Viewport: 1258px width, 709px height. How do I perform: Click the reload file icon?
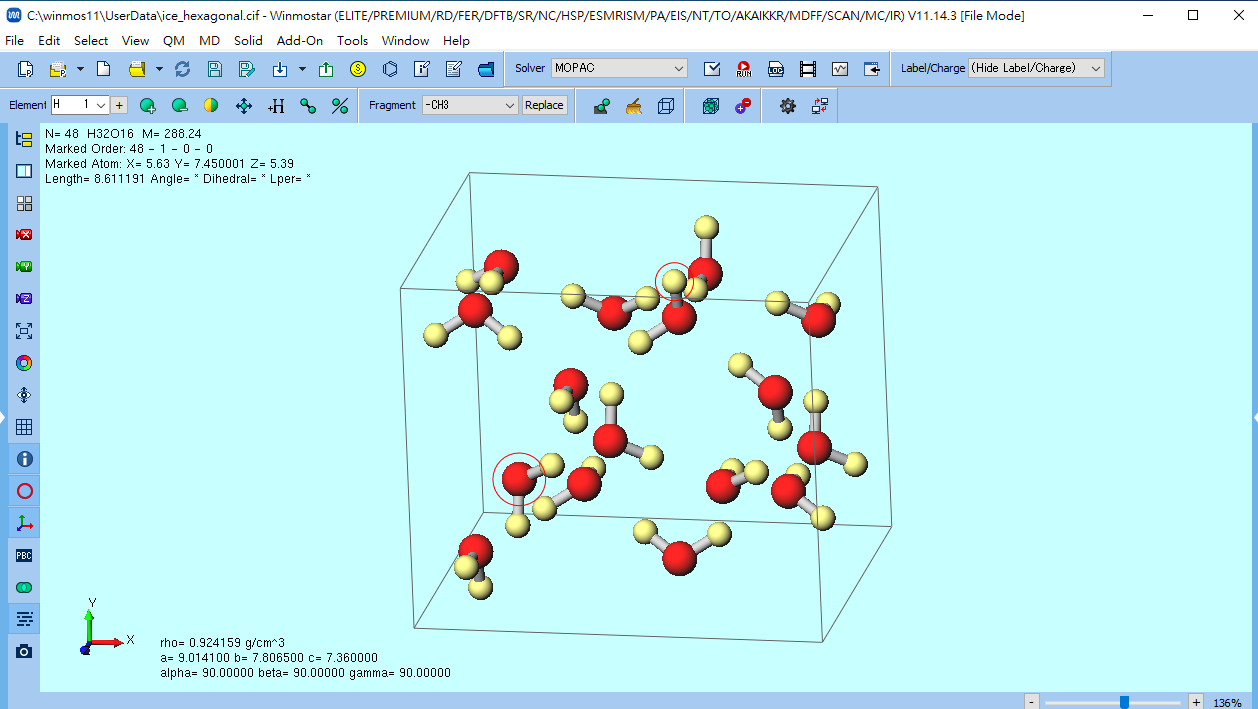(182, 69)
